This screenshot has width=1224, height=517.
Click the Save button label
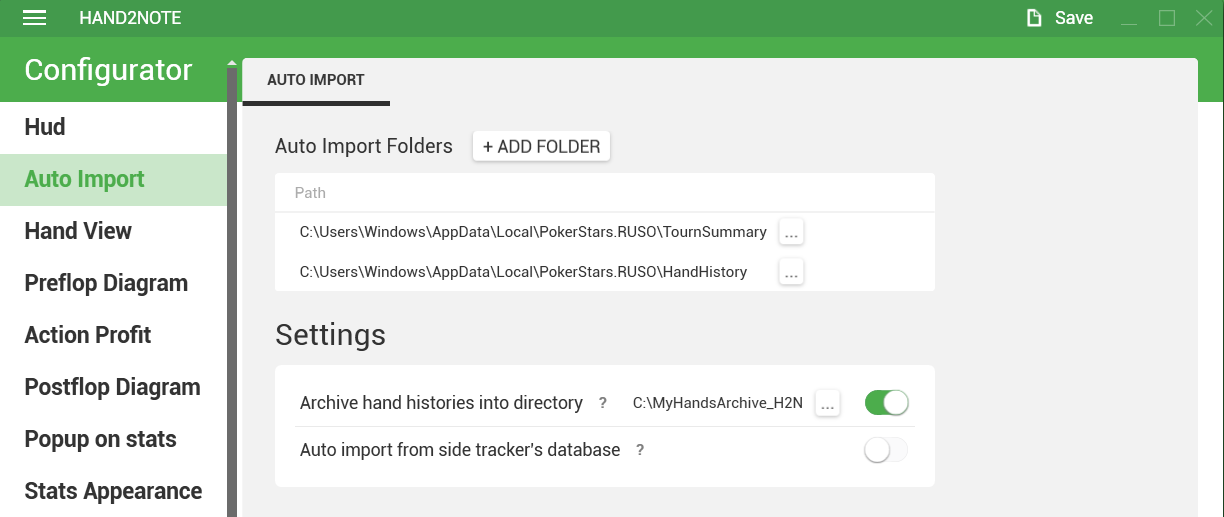(x=1074, y=18)
